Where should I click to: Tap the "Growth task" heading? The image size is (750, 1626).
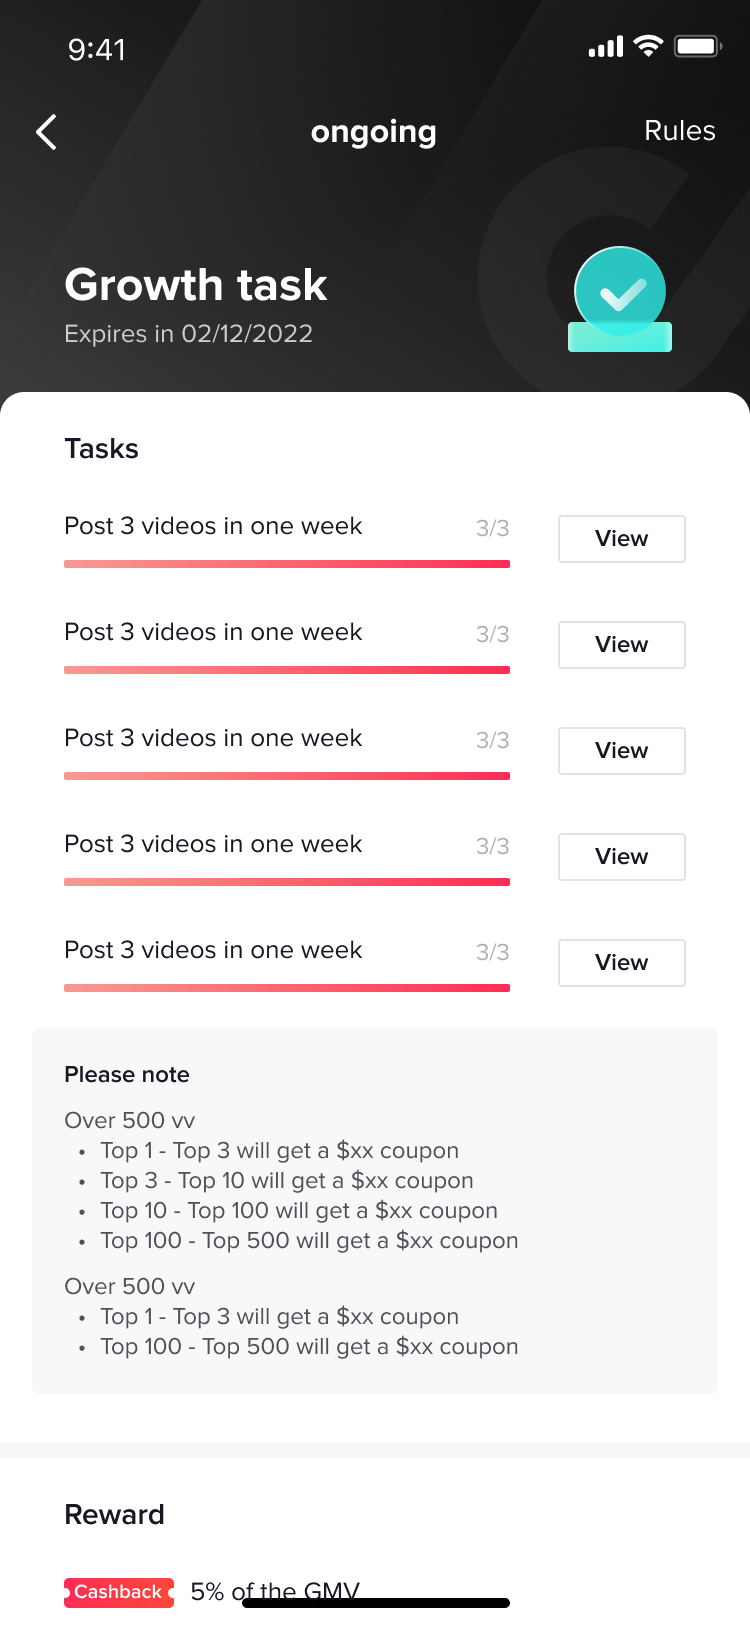[196, 285]
